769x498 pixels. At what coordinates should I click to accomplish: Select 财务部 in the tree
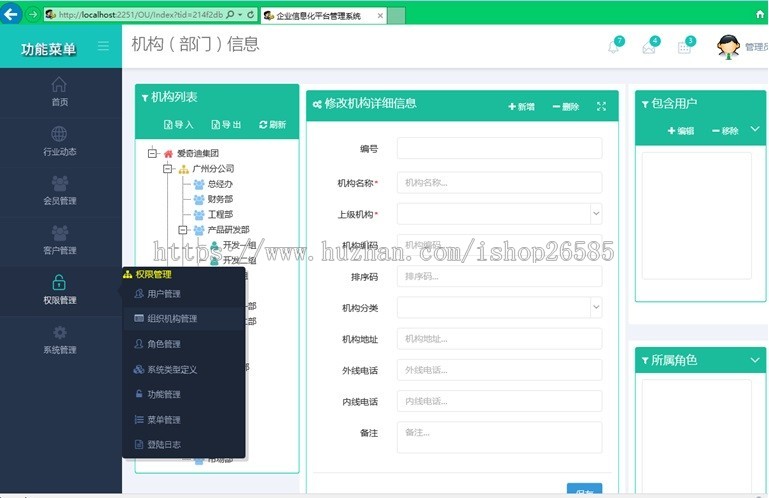(220, 199)
